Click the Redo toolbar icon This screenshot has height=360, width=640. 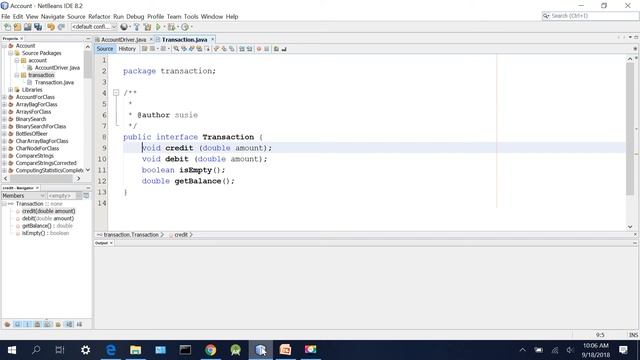click(x=61, y=27)
